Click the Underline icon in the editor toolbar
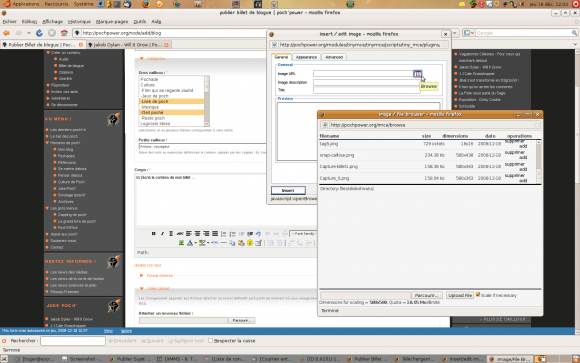 pyautogui.click(x=171, y=233)
